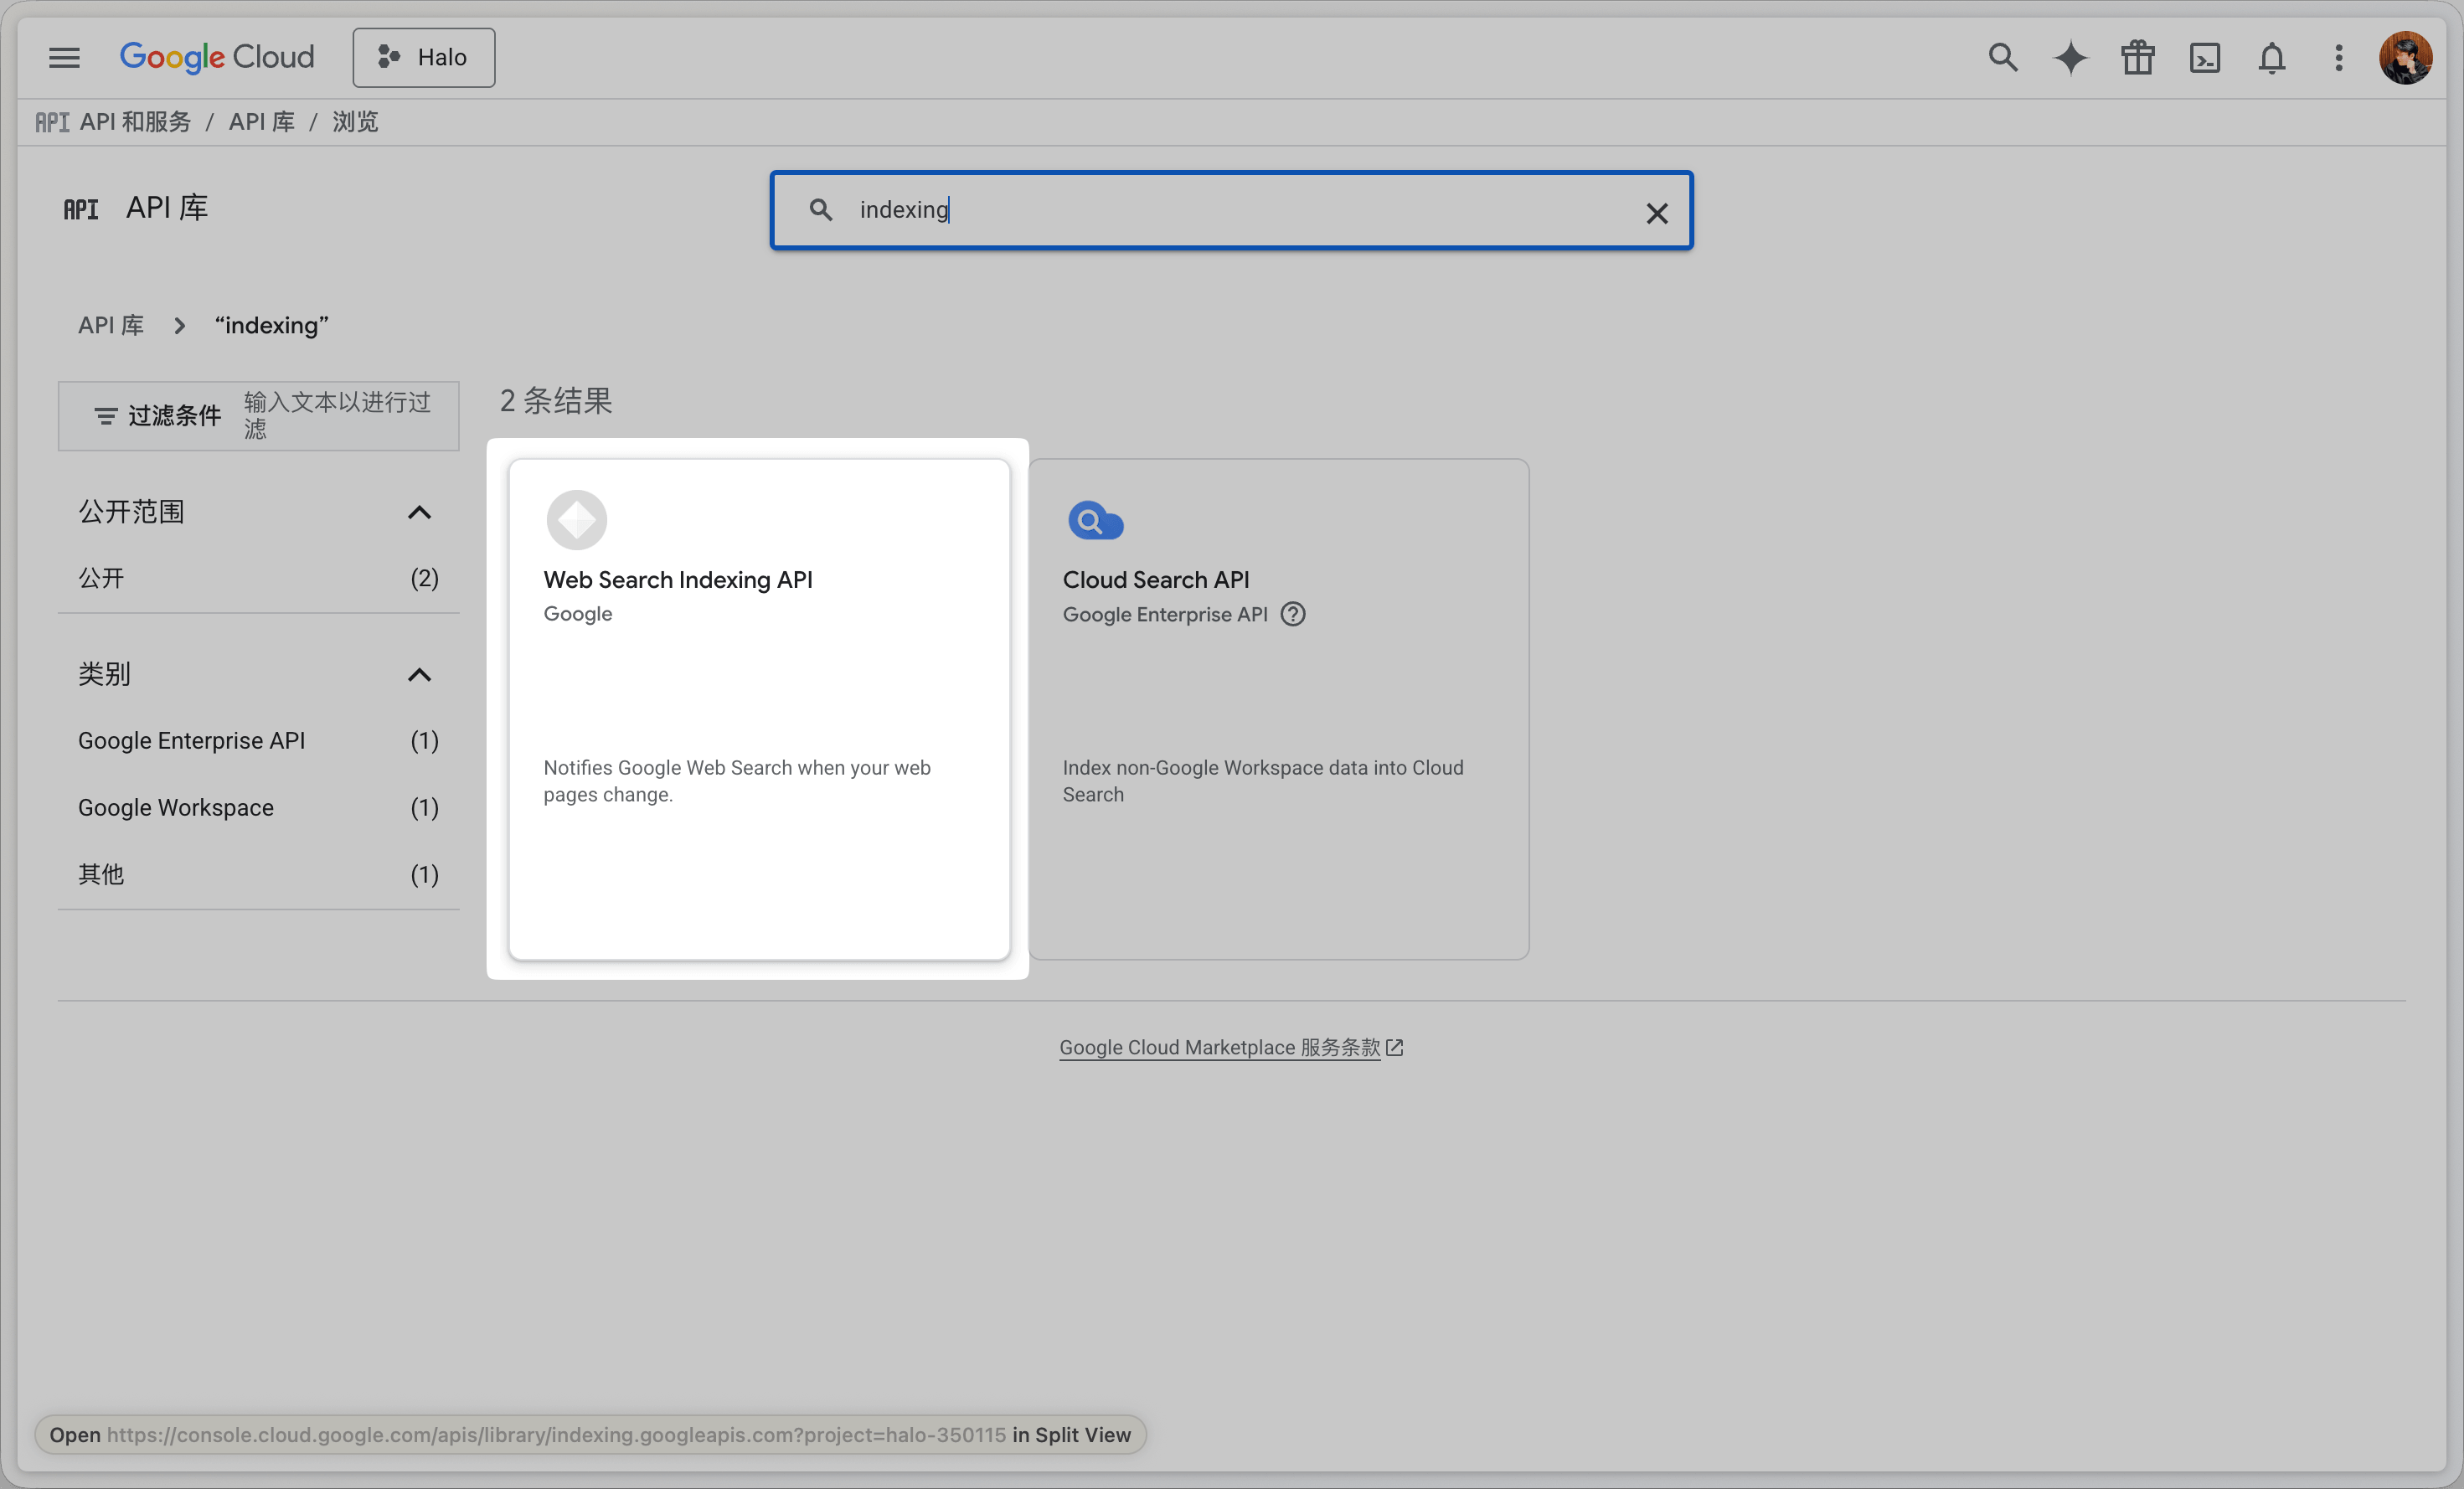Click the Google Cloud logo
Screen dimensions: 2464x1489
coord(217,58)
